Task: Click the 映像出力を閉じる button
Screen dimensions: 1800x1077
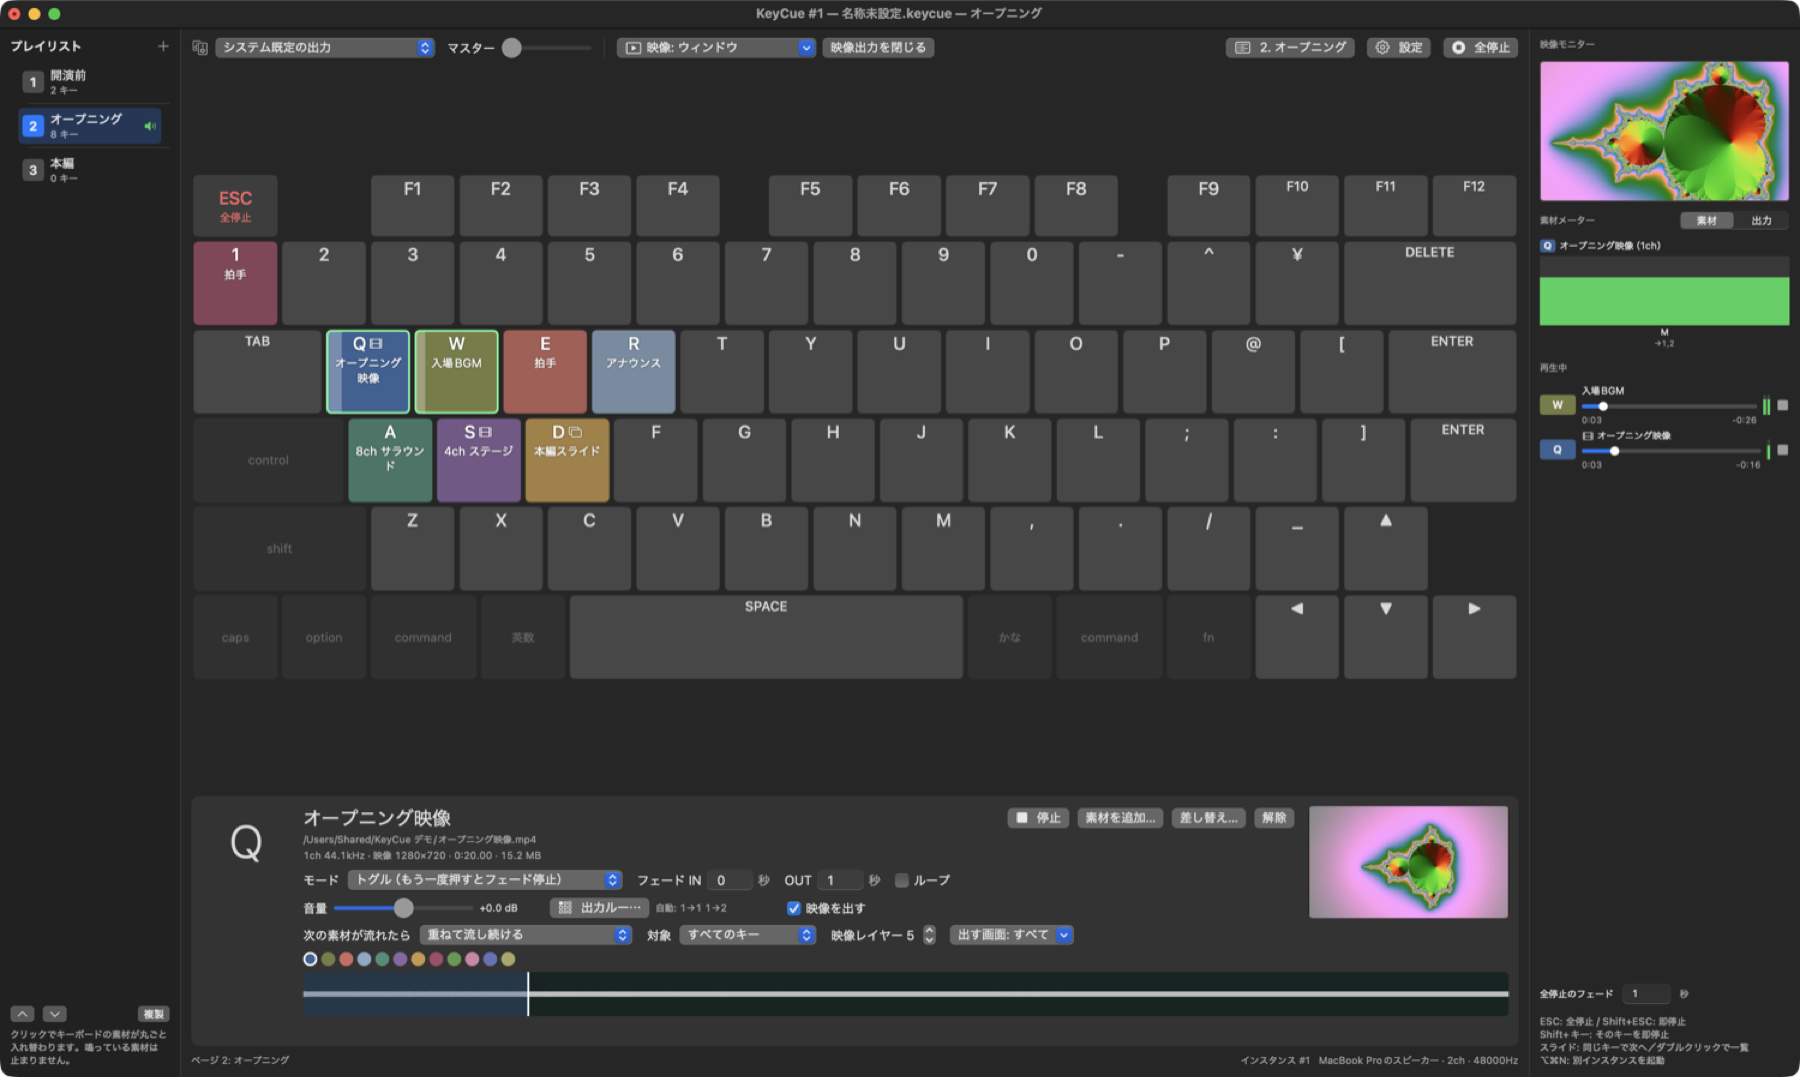Action: coord(878,47)
